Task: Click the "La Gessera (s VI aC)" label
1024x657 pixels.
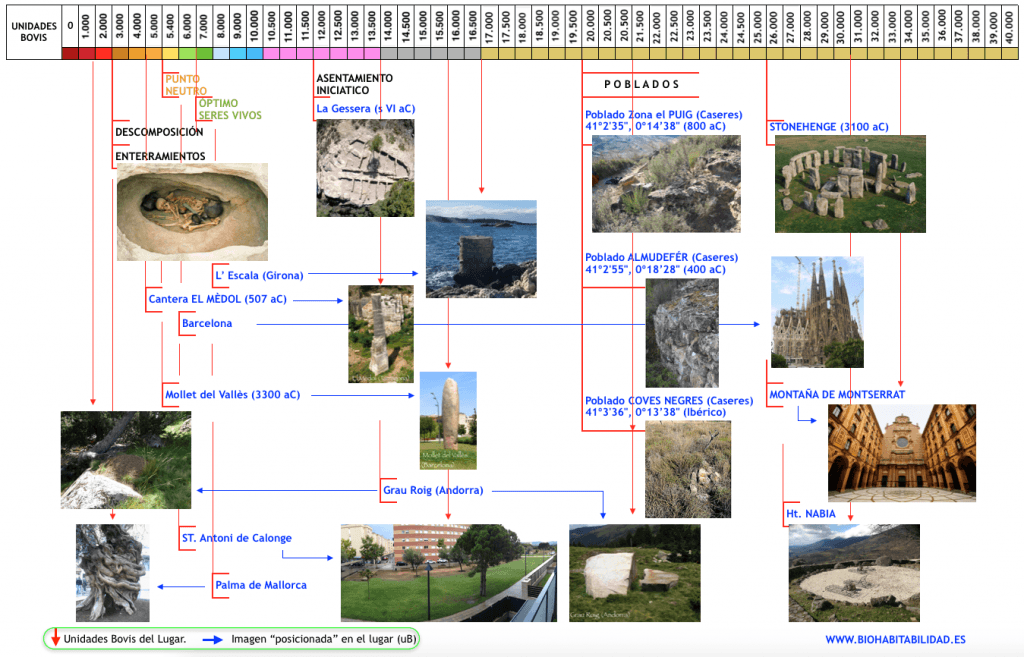Action: click(366, 108)
